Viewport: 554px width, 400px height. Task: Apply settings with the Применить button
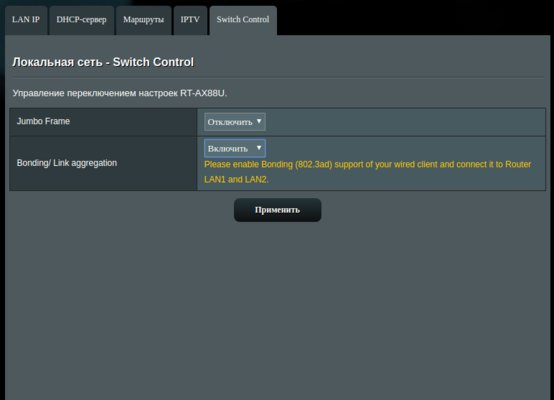coord(277,210)
